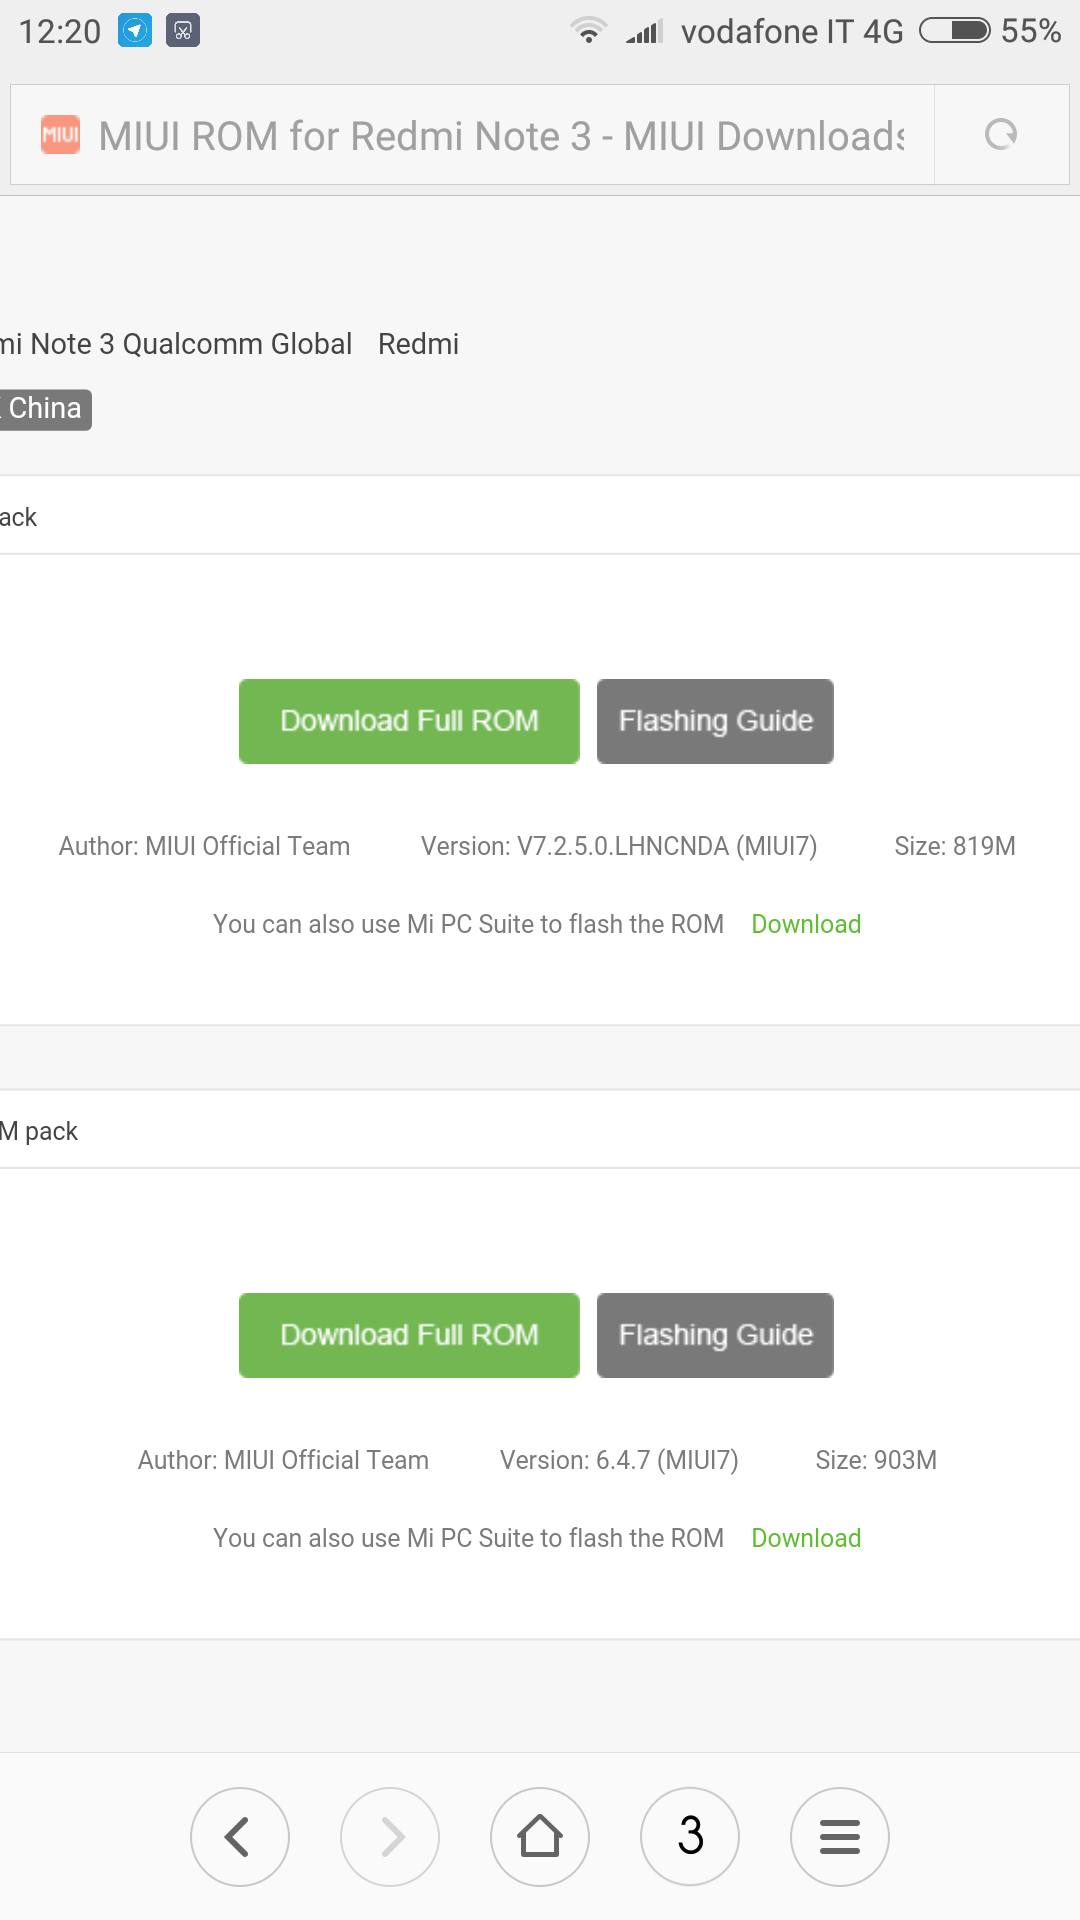This screenshot has height=1920, width=1080.
Task: Select Redmi Note 3 Qualcomm Global tab
Action: (x=176, y=344)
